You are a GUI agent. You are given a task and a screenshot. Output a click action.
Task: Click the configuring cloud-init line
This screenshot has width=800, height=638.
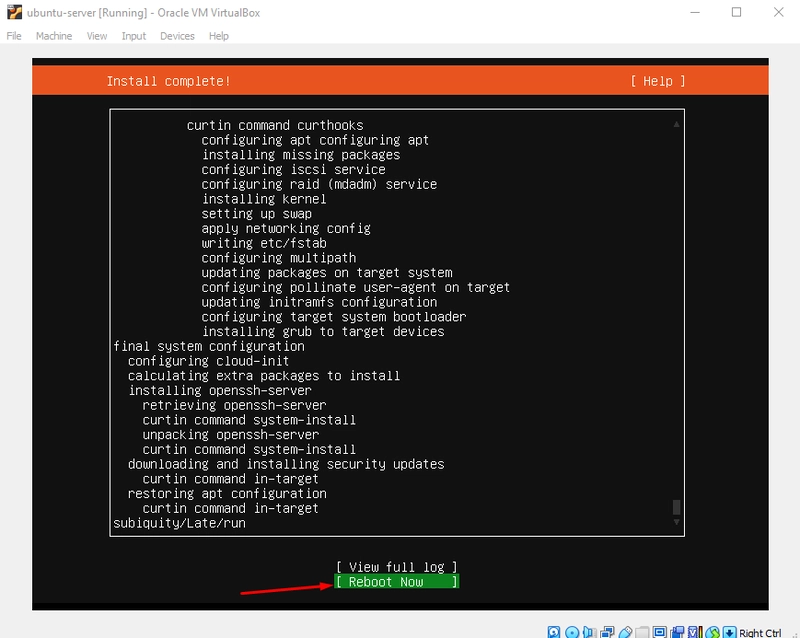208,361
